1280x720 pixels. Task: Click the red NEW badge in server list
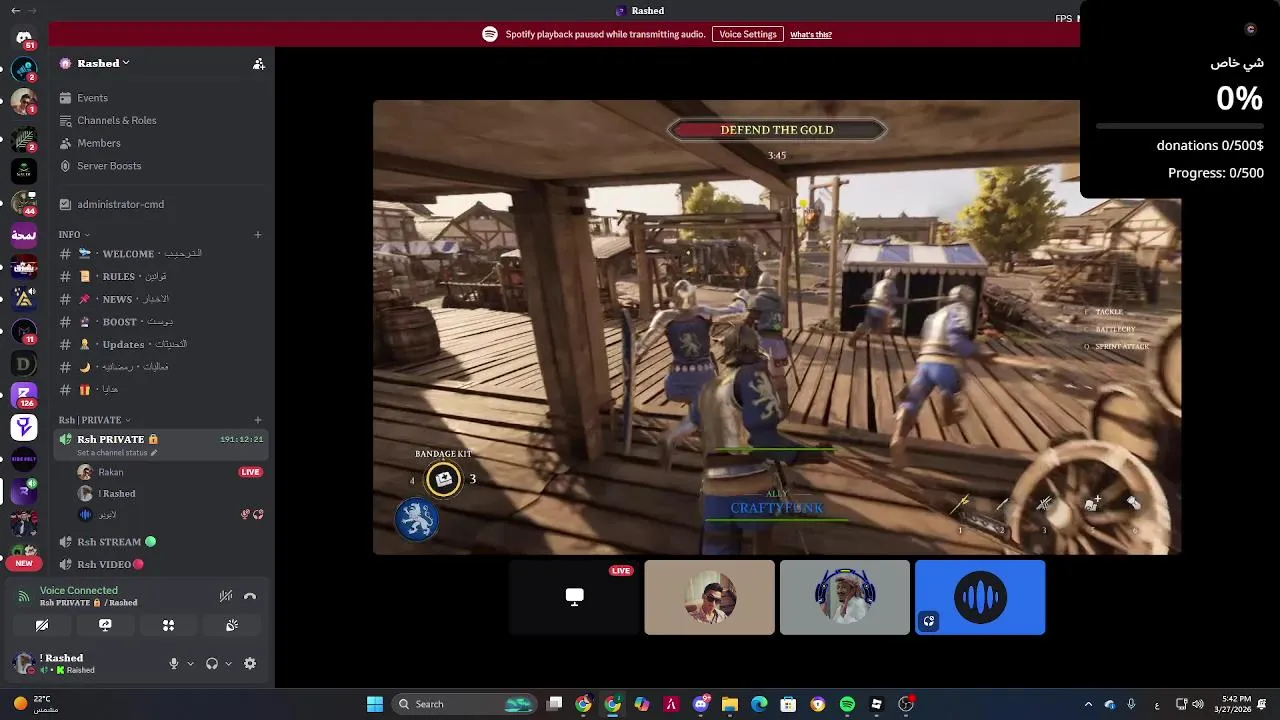[24, 563]
